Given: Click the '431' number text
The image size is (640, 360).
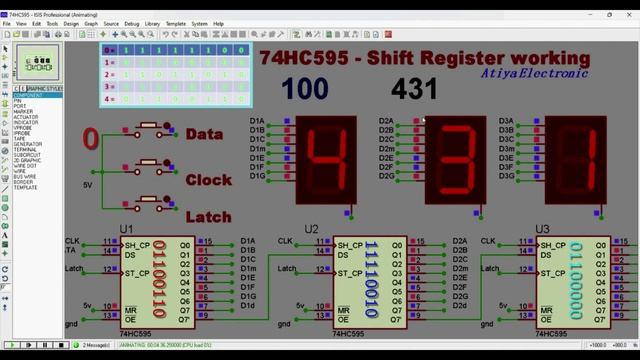Looking at the screenshot, I should point(414,89).
